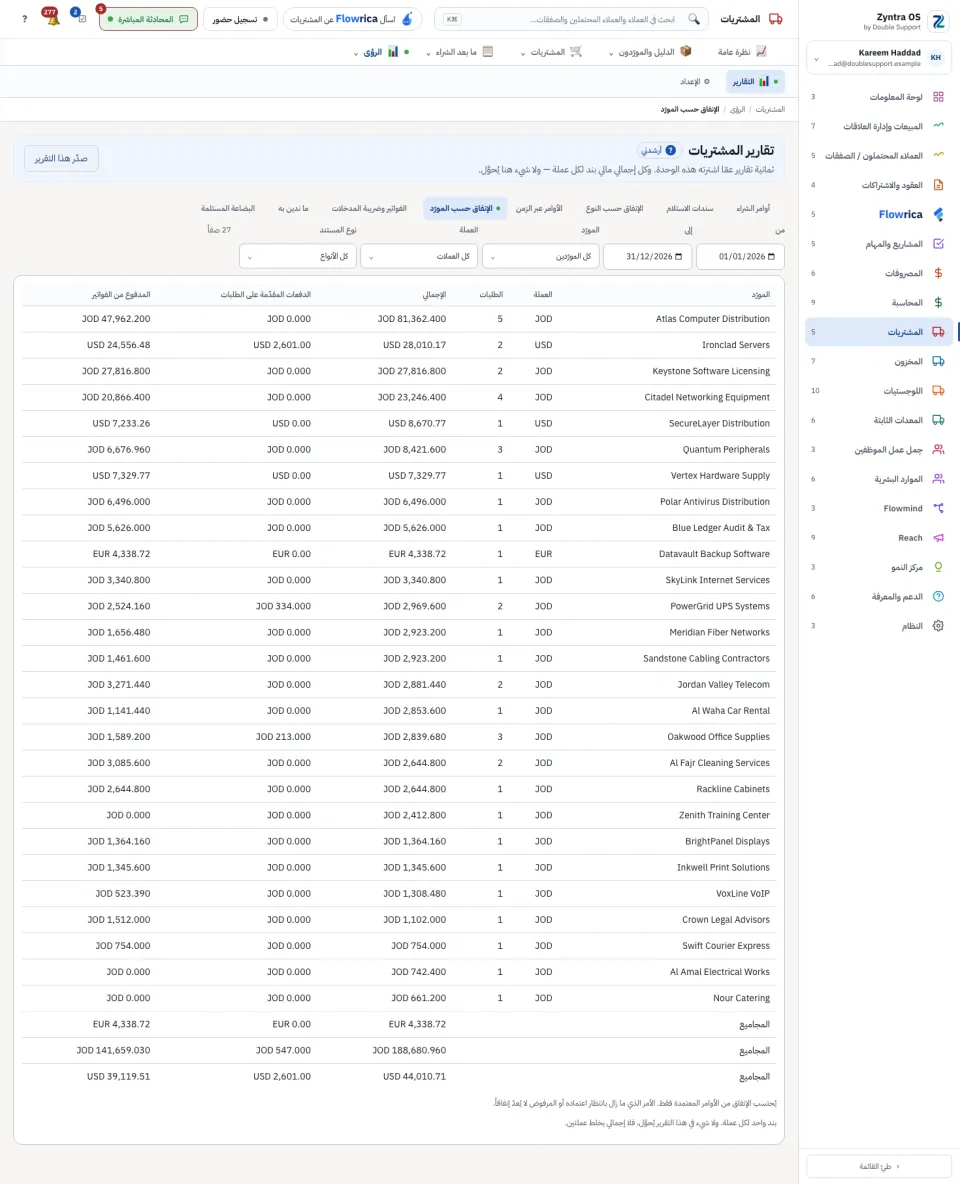Open the كل الأنواع document type dropdown

click(298, 257)
